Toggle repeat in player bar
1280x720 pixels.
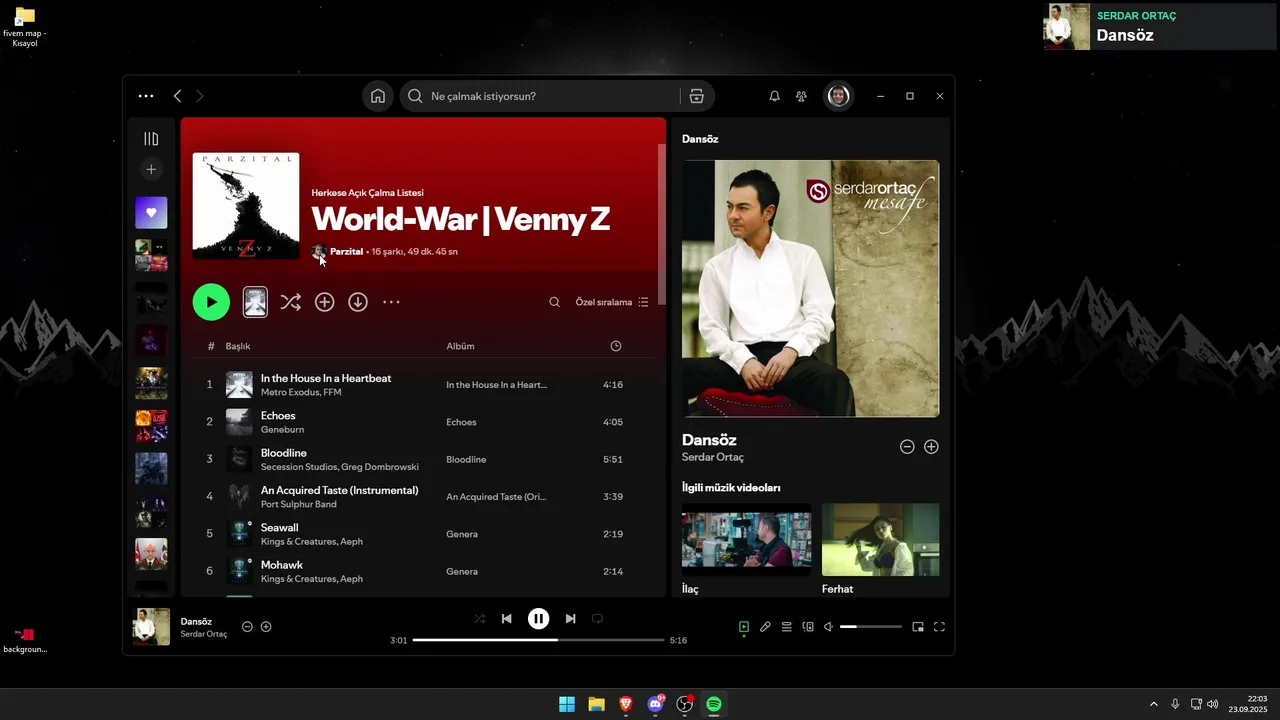(597, 619)
